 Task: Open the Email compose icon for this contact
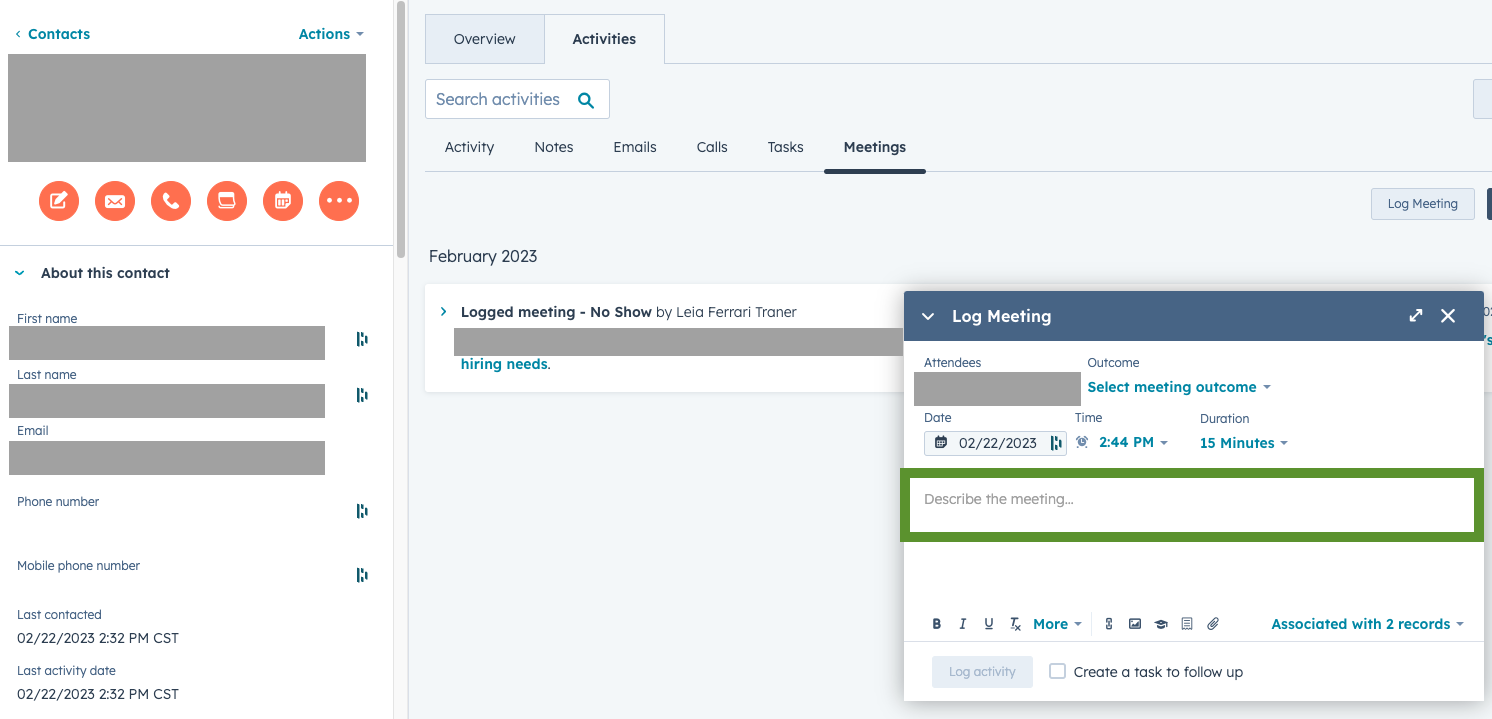[115, 200]
